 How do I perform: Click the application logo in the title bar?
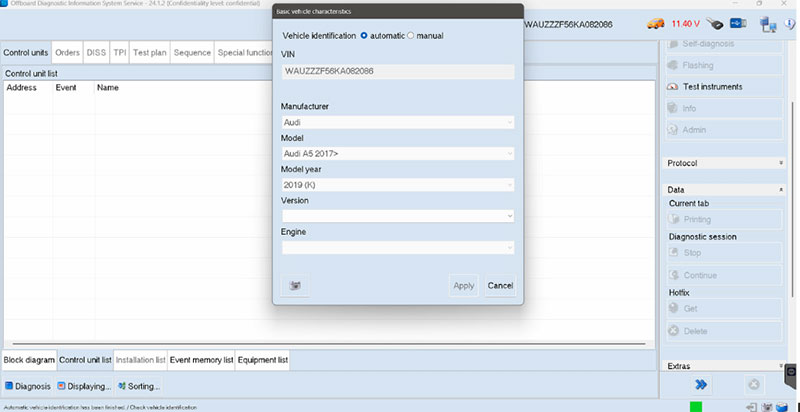(4, 3)
